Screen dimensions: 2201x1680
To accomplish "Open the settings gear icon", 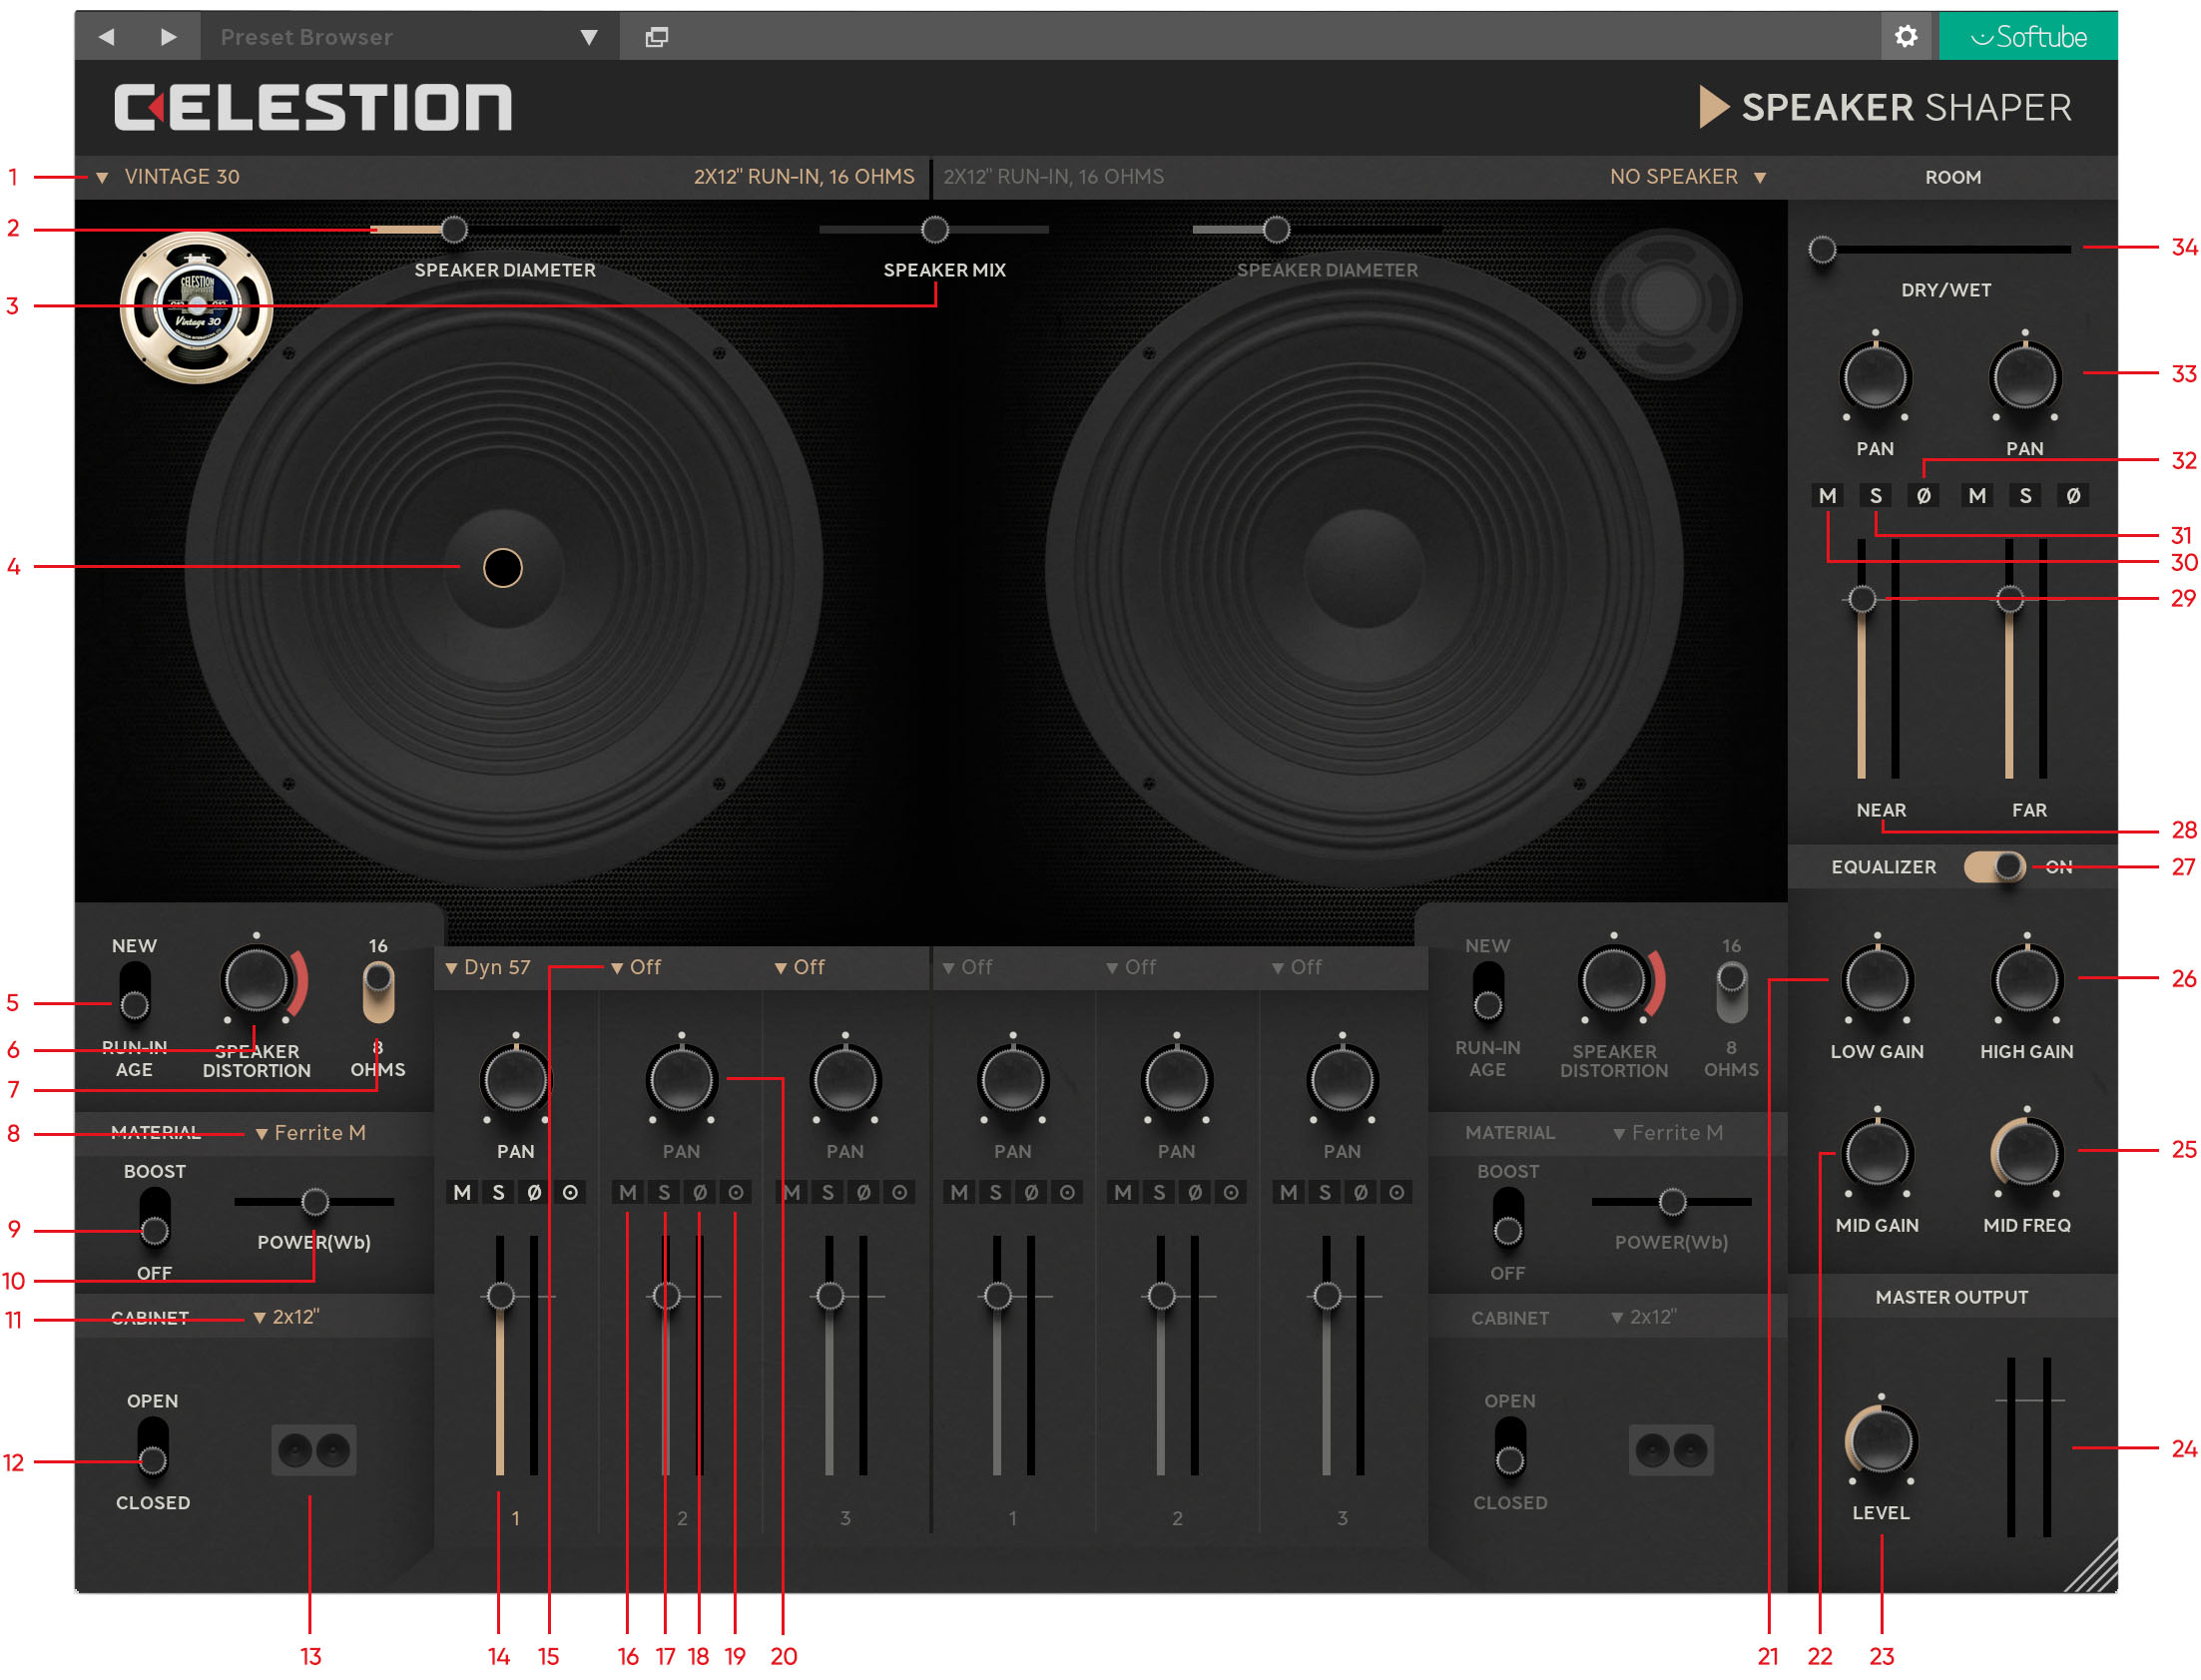I will tap(1905, 37).
